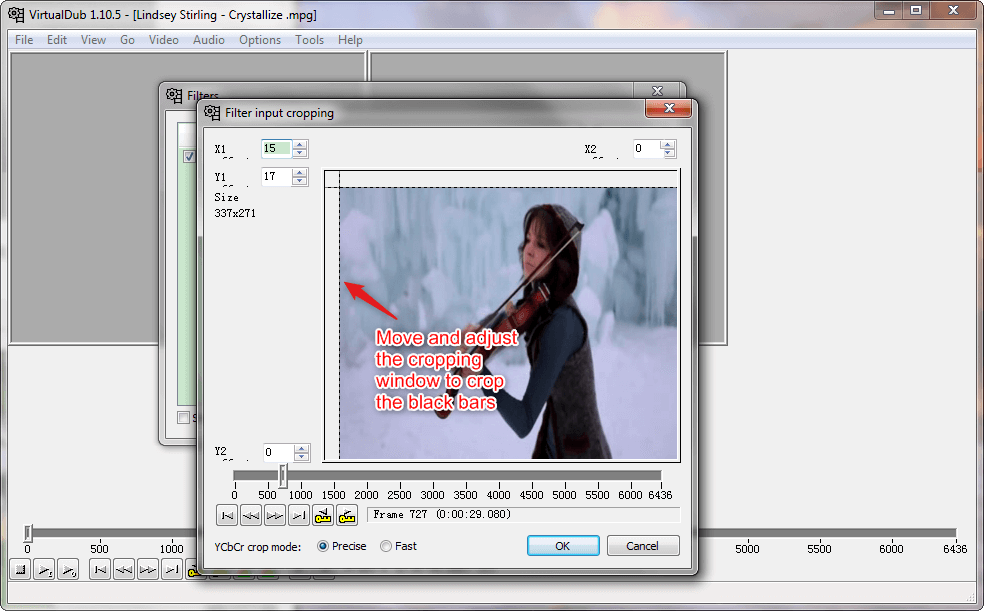The height and width of the screenshot is (611, 984).
Task: Toggle the filter checkbox in Filters list
Action: pyautogui.click(x=188, y=157)
